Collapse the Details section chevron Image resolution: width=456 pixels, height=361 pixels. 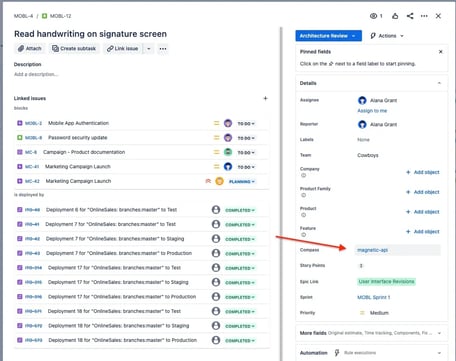(439, 83)
